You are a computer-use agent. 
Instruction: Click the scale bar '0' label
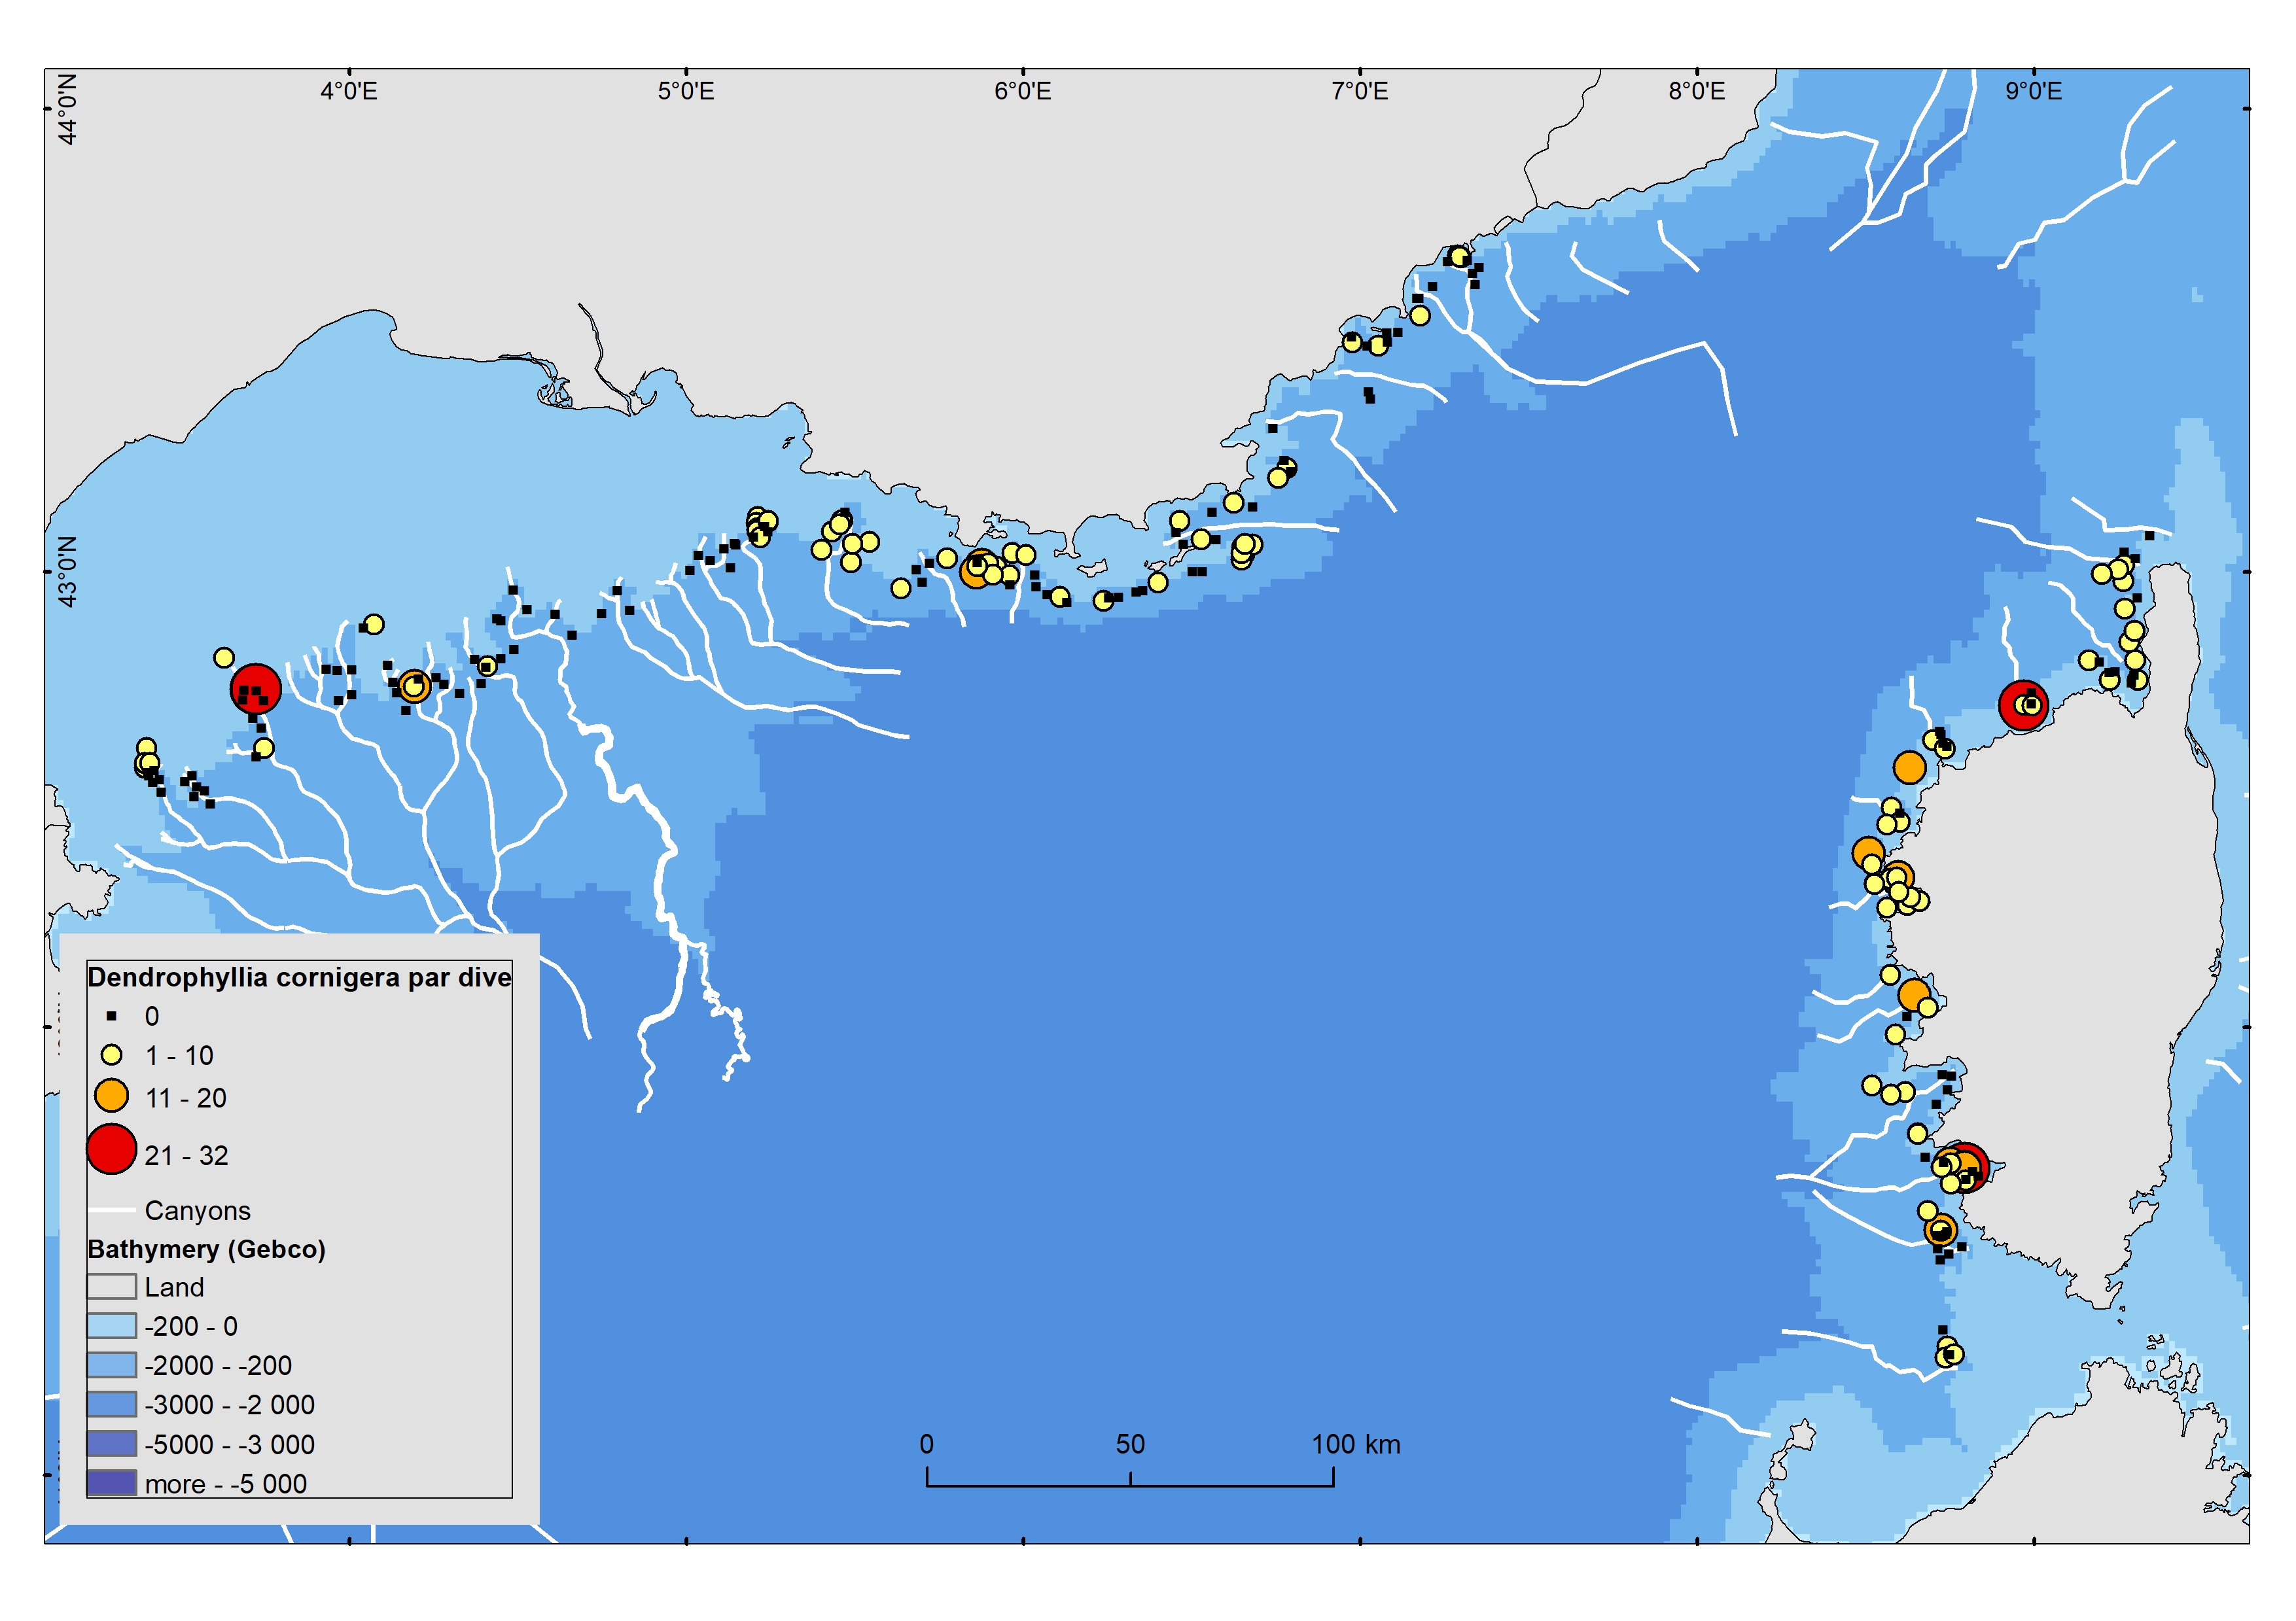coord(927,1444)
